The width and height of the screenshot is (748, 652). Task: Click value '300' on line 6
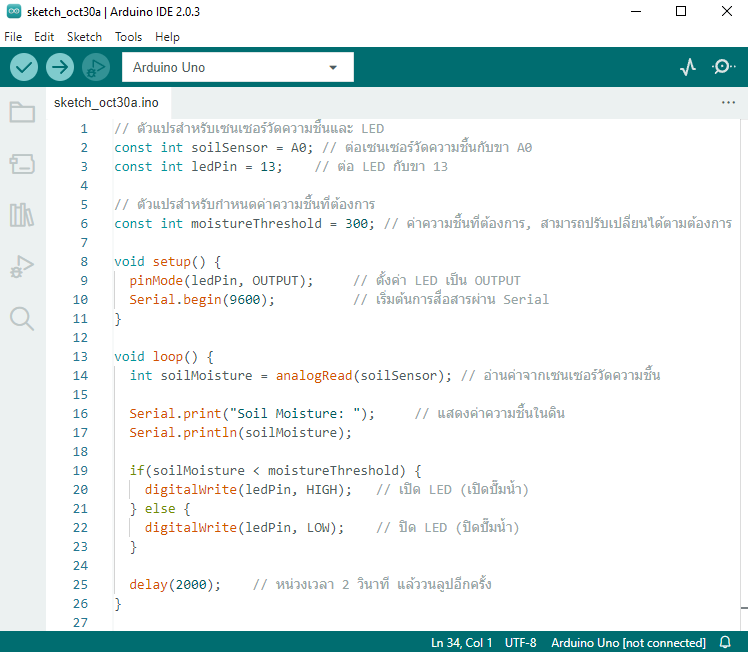click(356, 223)
